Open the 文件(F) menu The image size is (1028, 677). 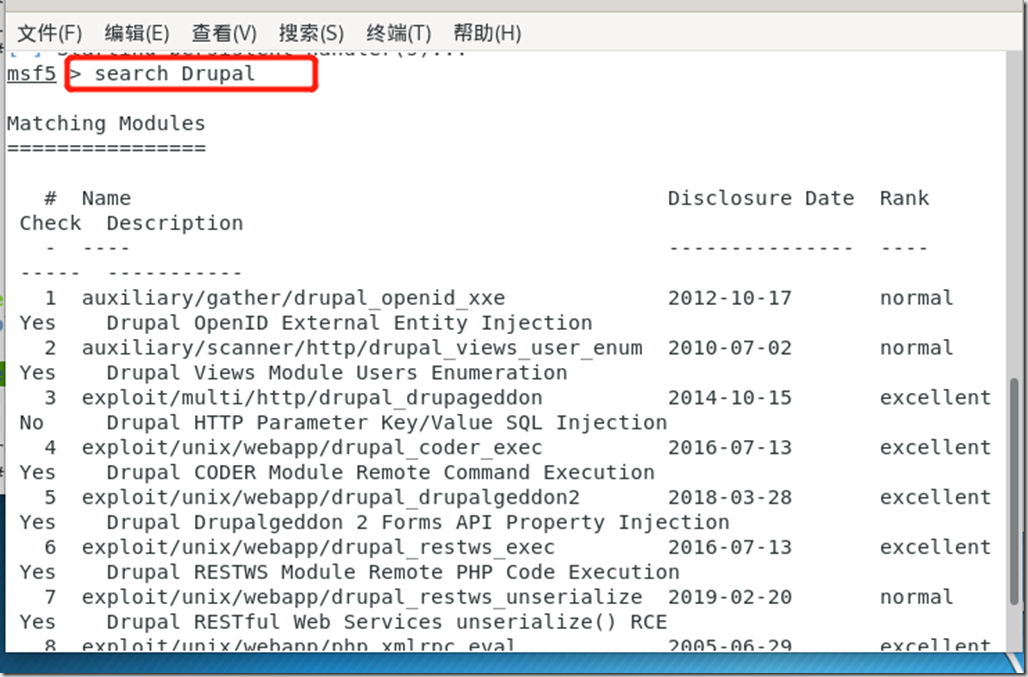point(49,33)
